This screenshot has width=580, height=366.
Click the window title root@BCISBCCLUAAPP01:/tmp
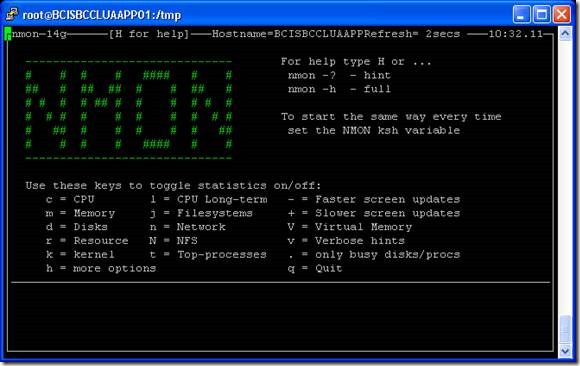102,15
